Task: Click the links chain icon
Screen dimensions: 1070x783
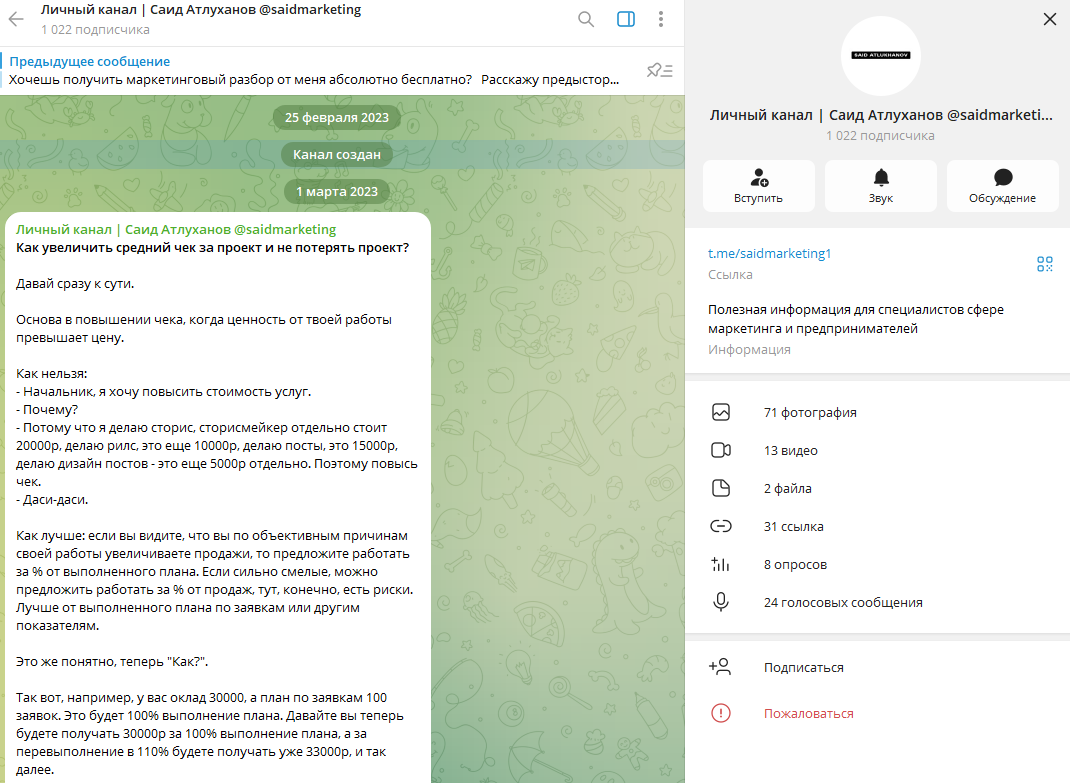Action: point(721,526)
